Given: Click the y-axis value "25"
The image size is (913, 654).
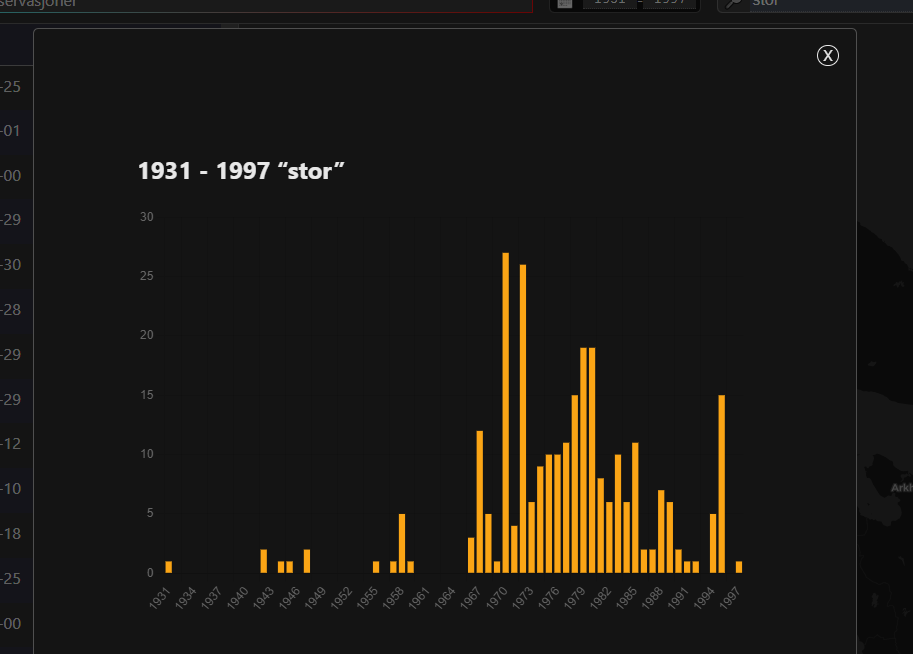Looking at the screenshot, I should [x=147, y=276].
